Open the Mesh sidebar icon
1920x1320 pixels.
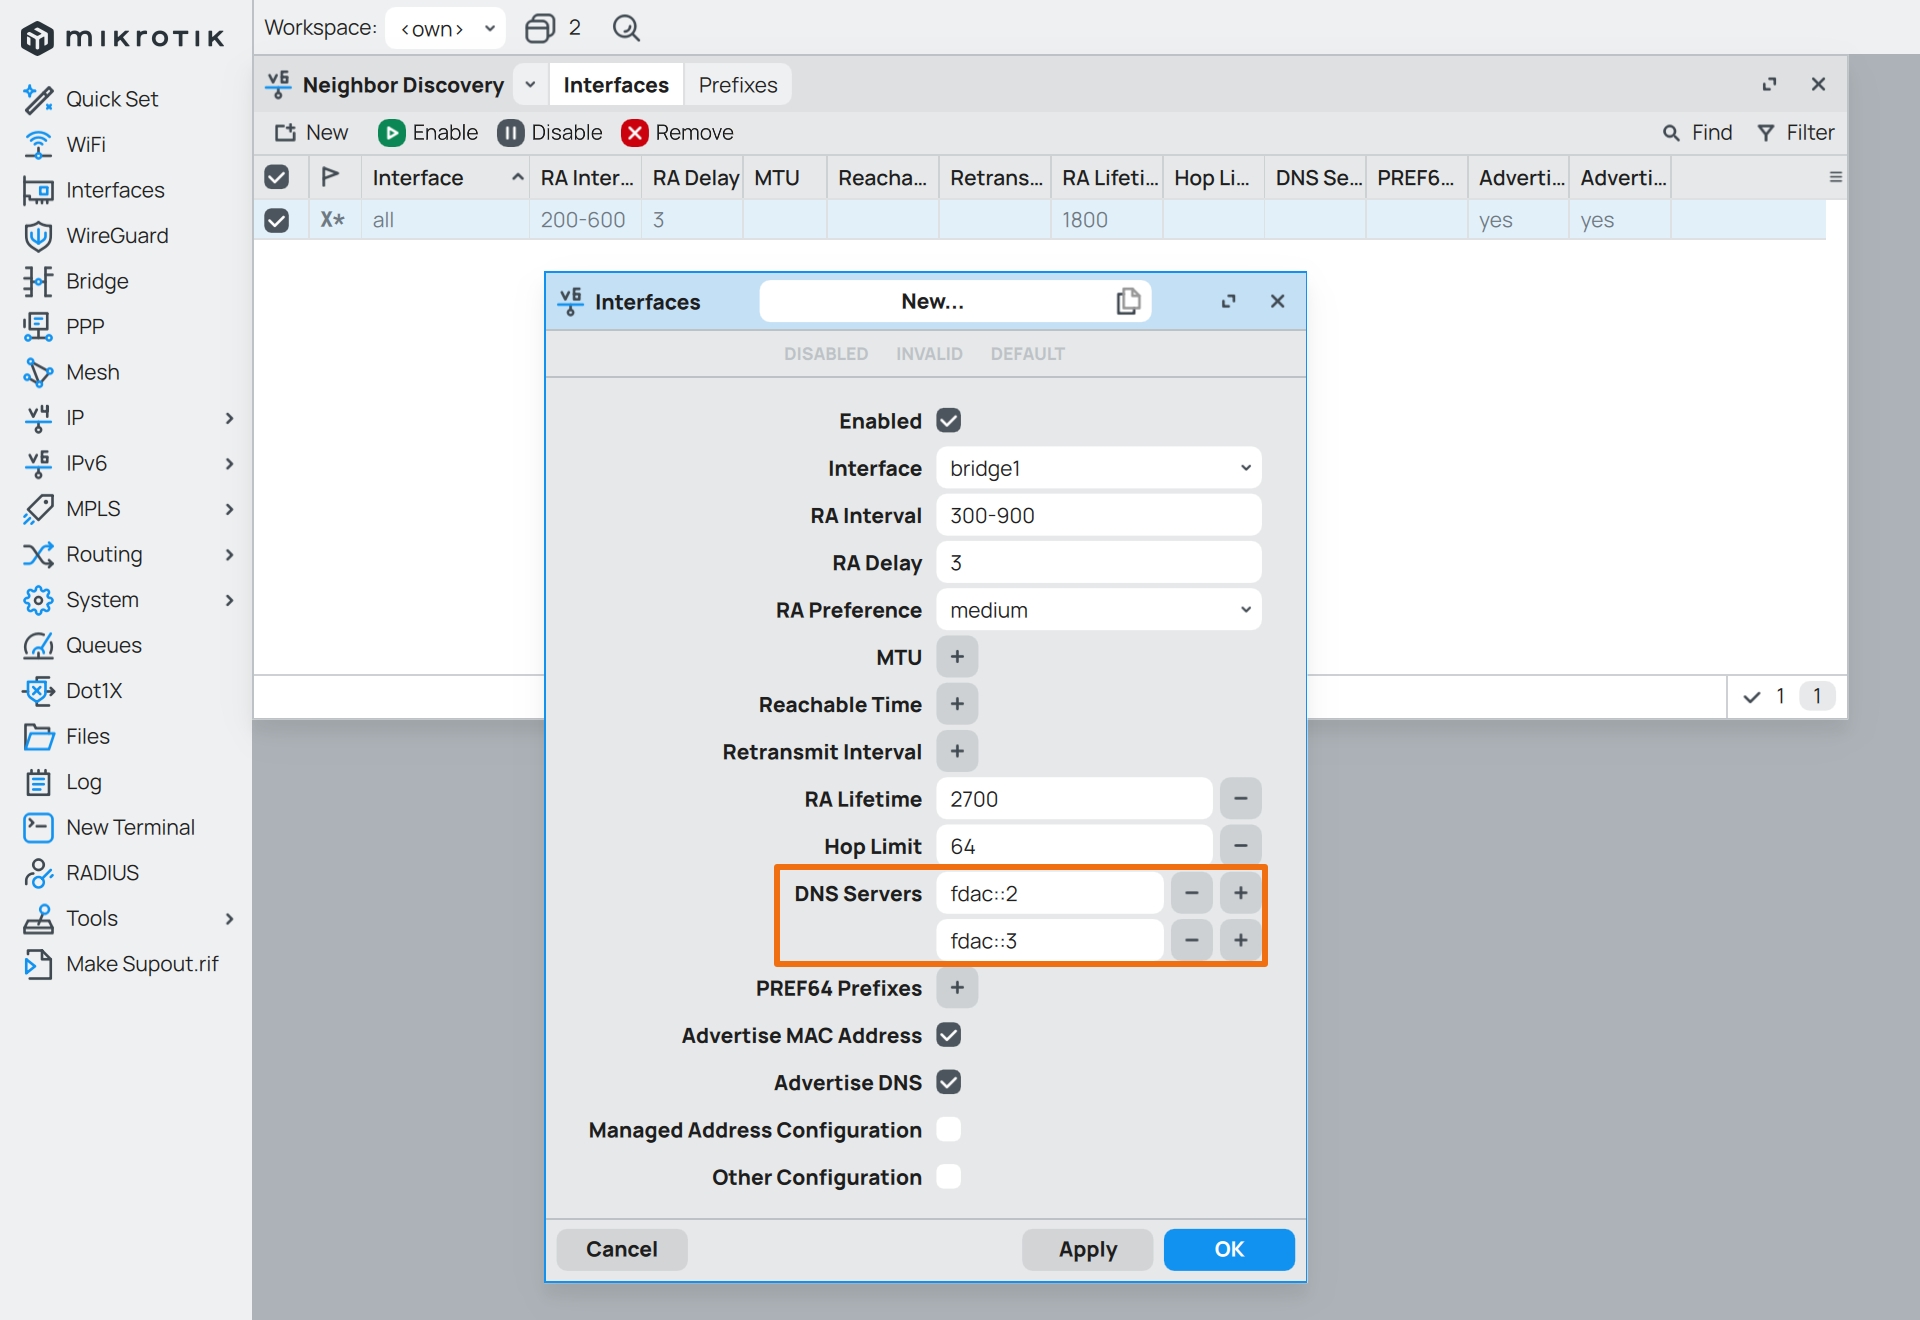38,372
